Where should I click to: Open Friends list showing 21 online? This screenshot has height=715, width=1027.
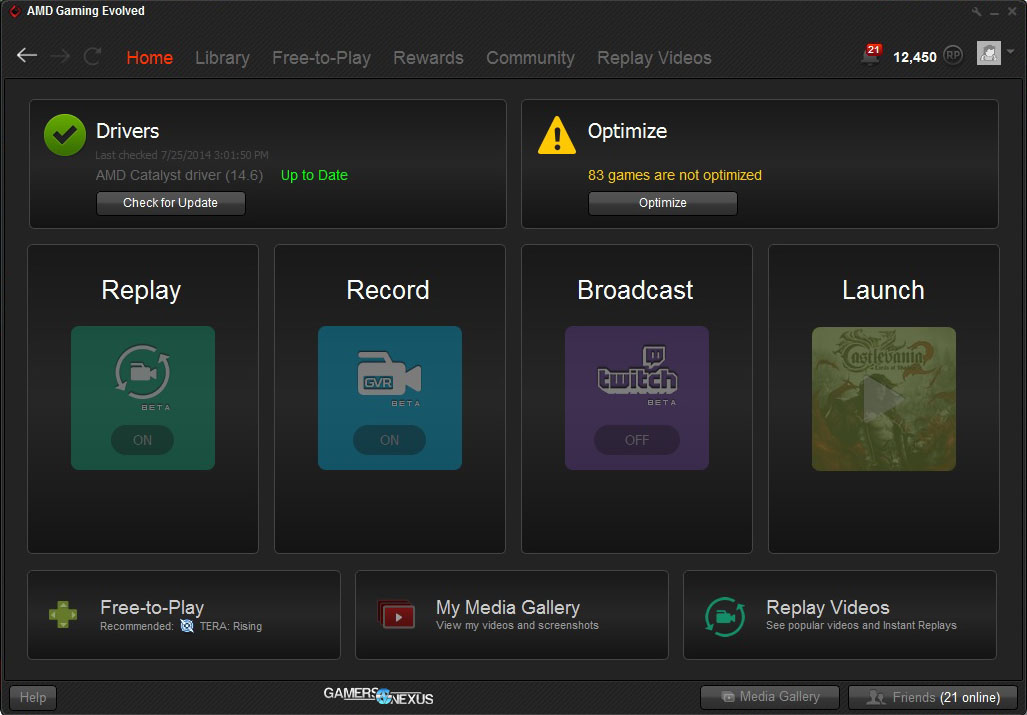click(932, 697)
